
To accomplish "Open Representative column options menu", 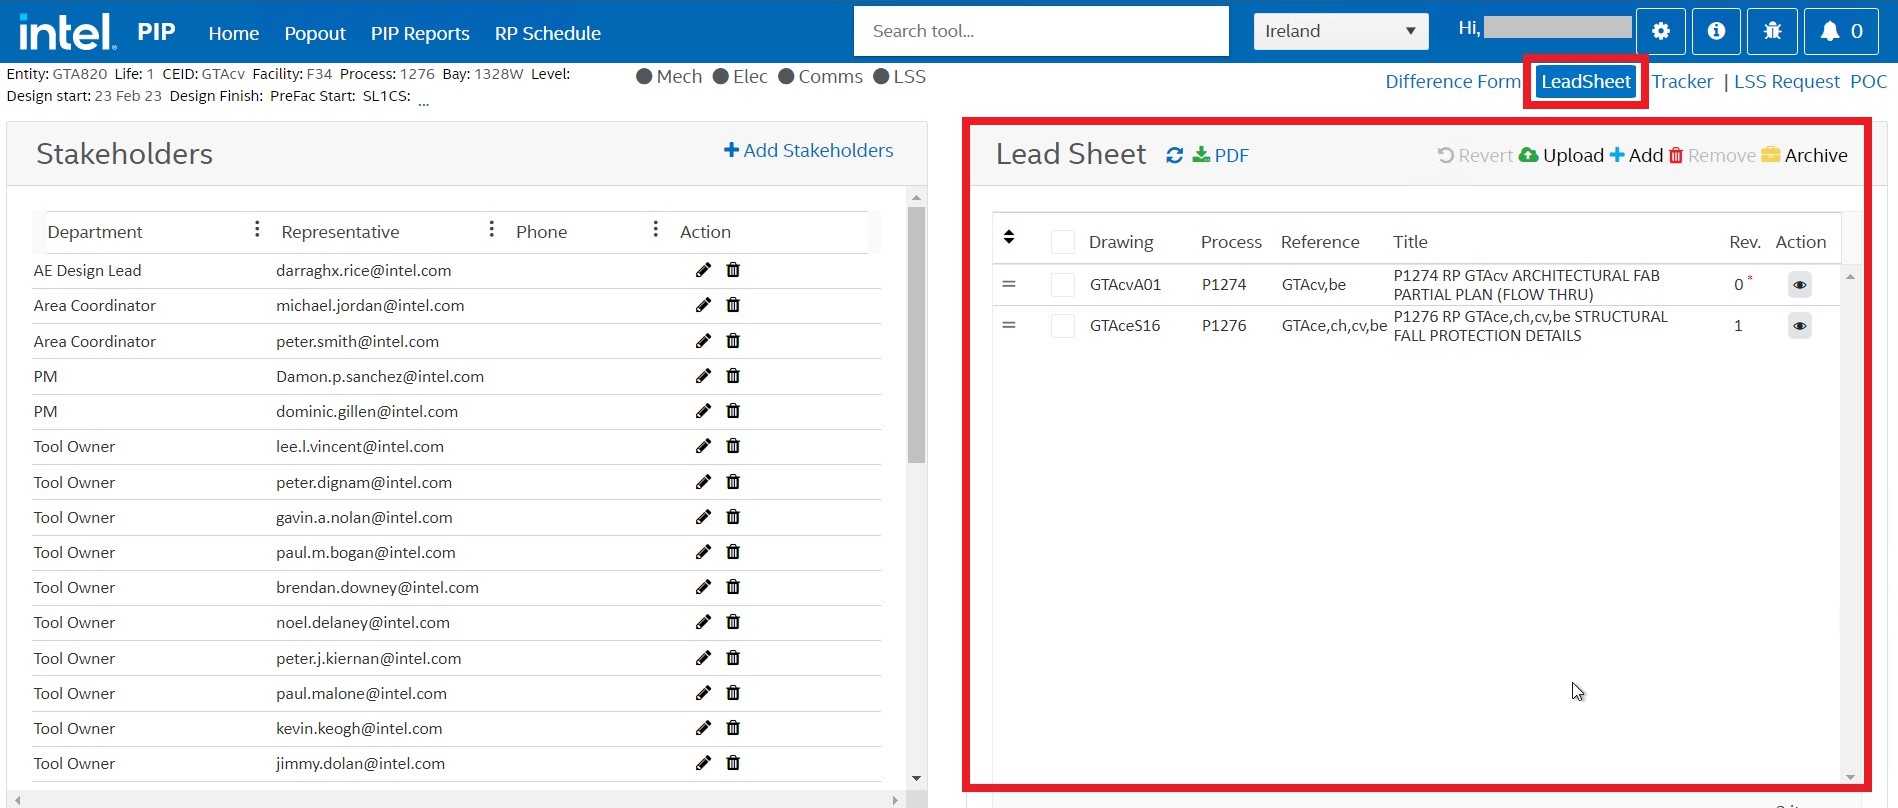I will click(491, 230).
